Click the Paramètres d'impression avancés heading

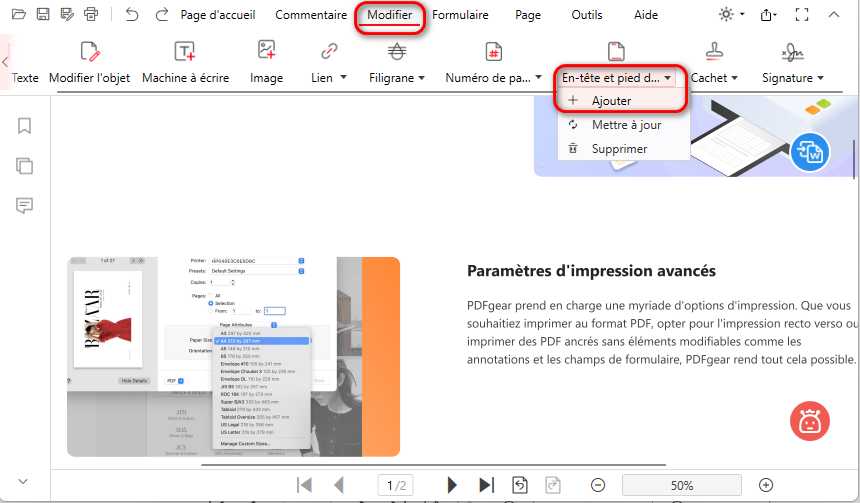pyautogui.click(x=591, y=271)
